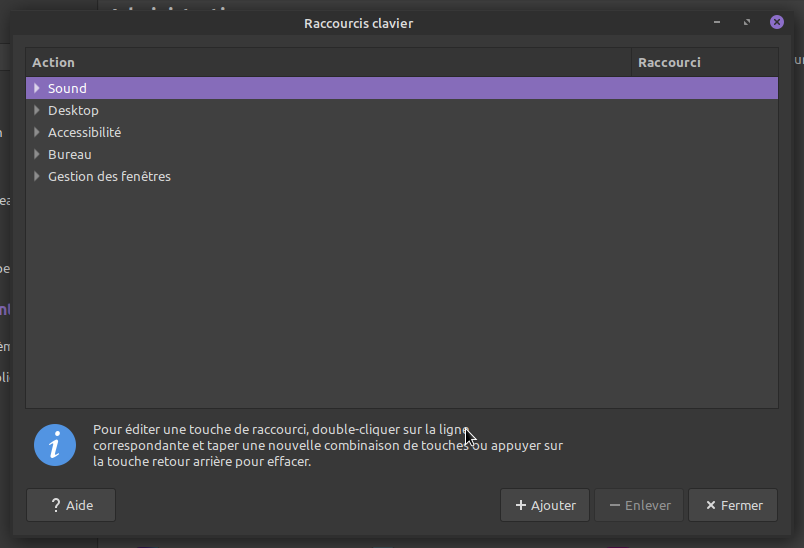
Task: Select the Gestion des fenêtres row label
Action: [x=109, y=176]
